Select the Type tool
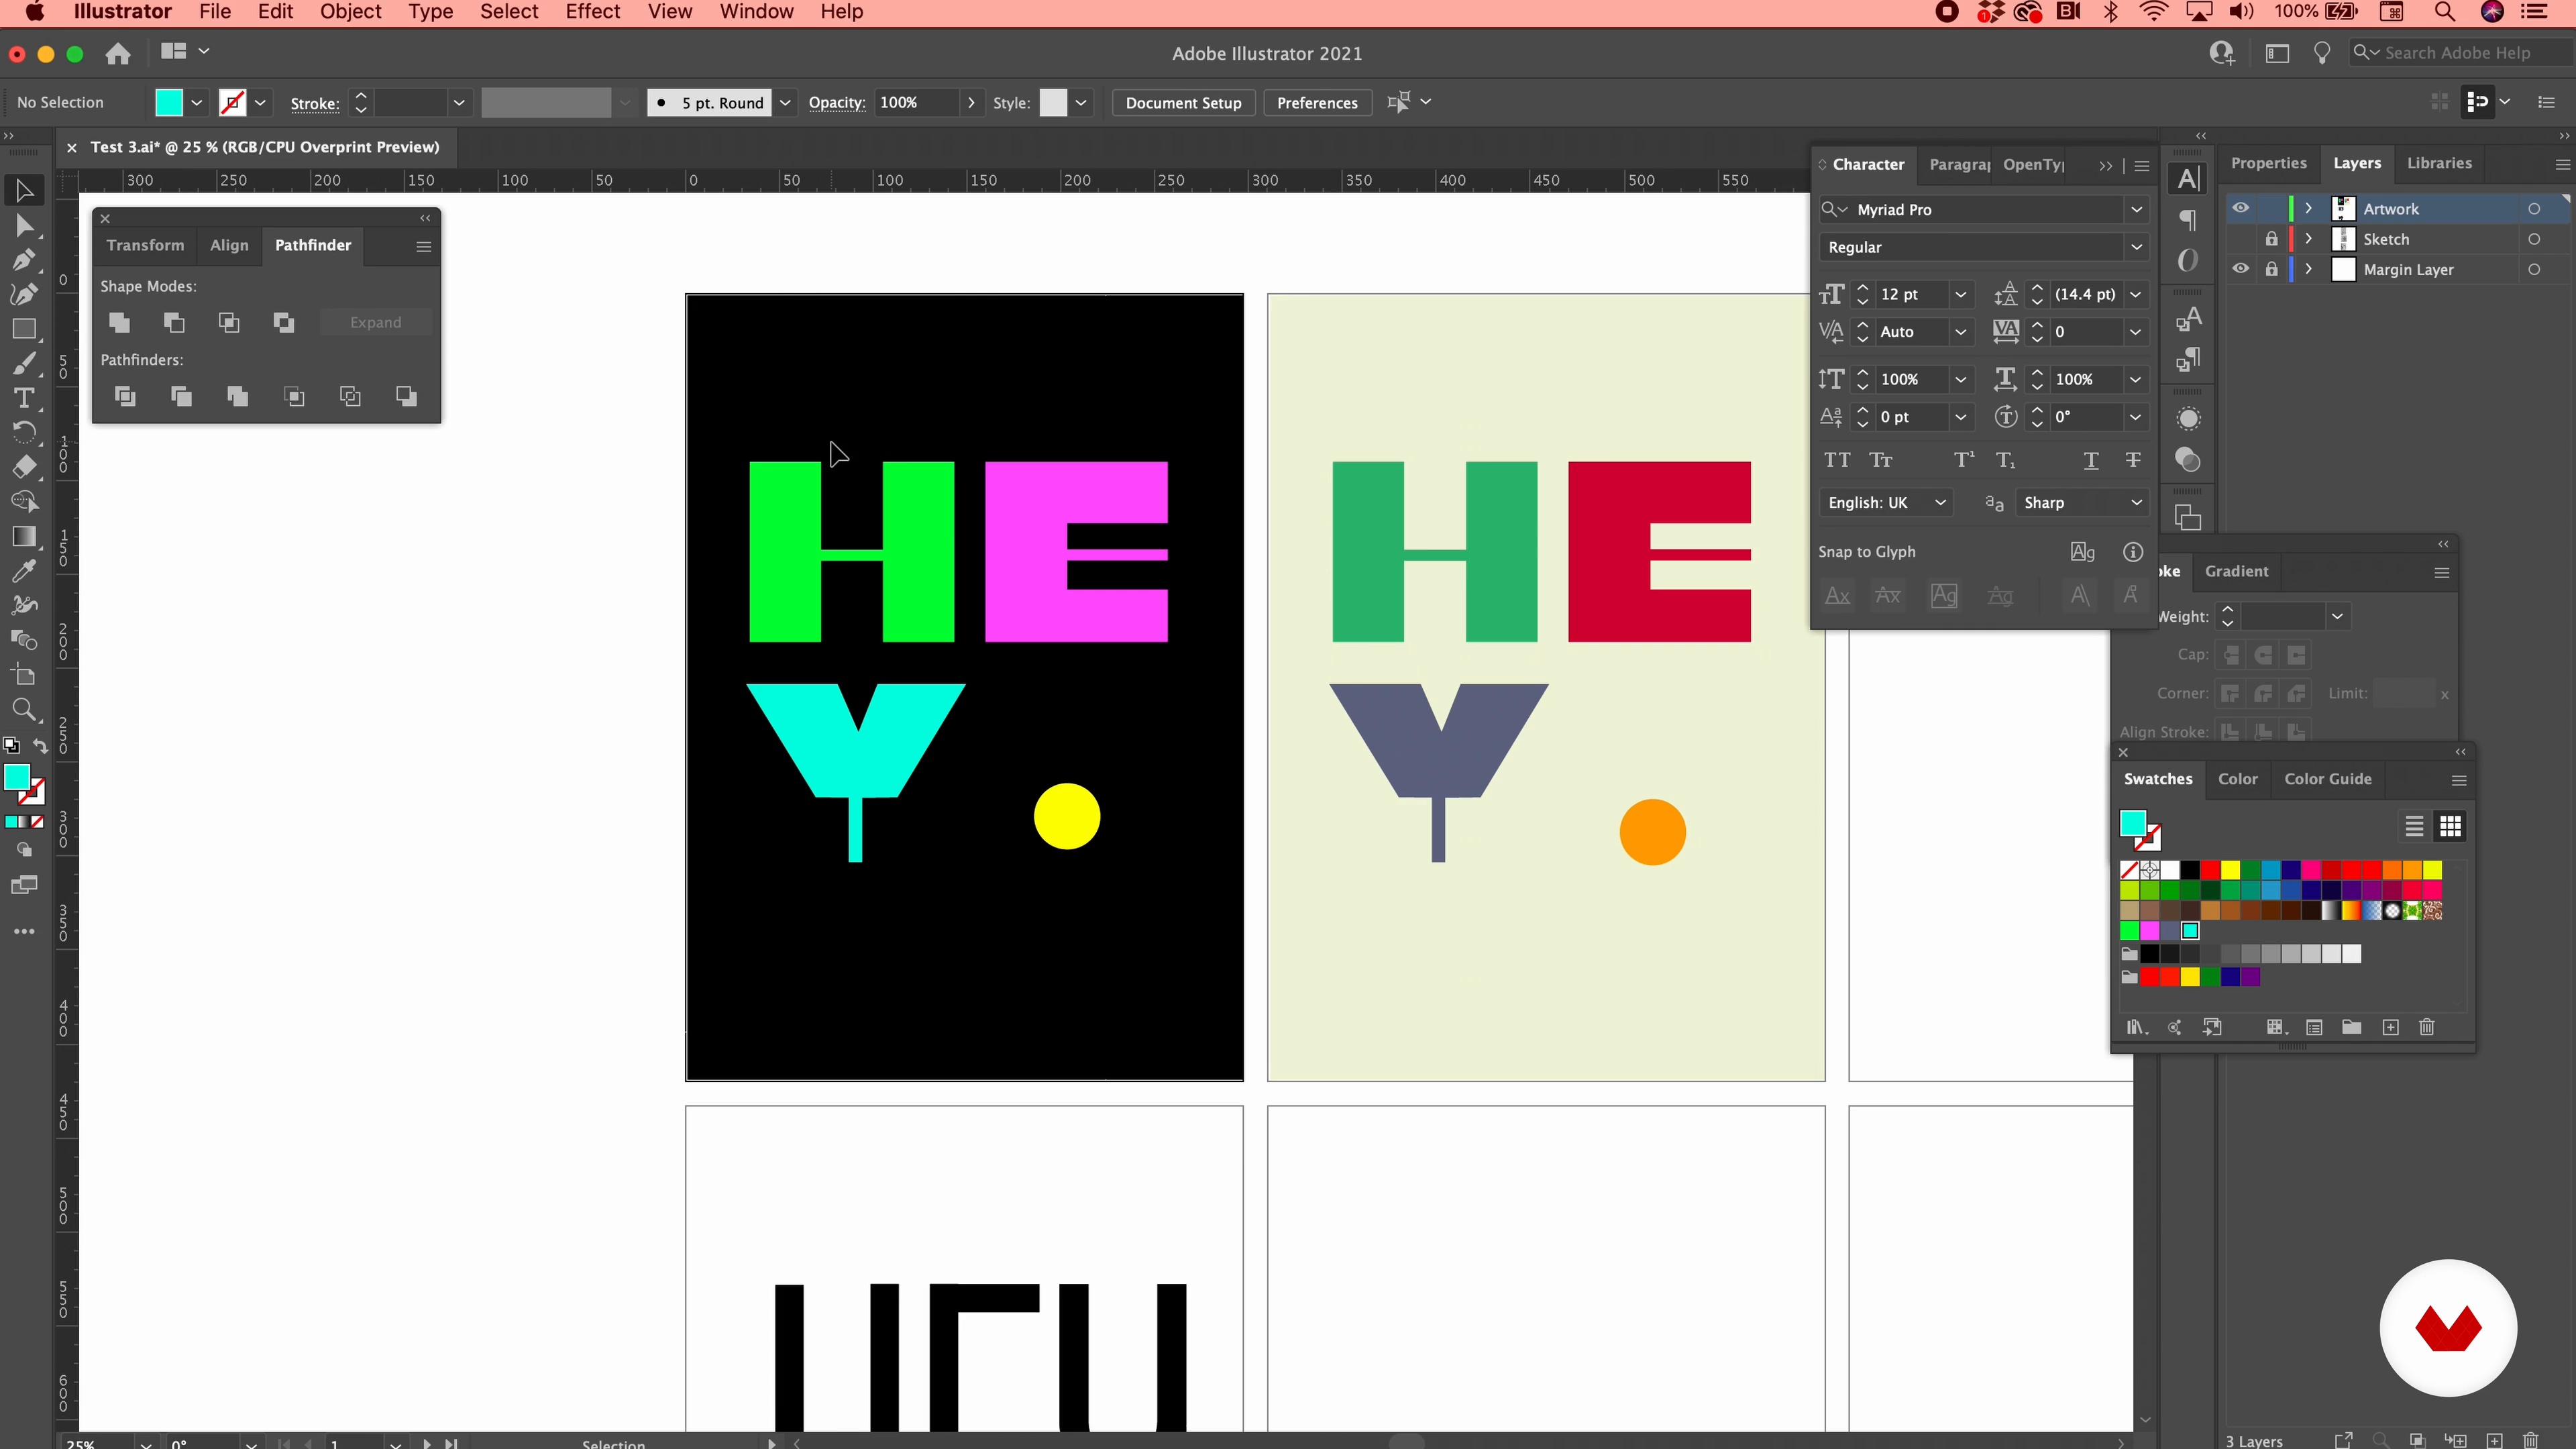Image resolution: width=2576 pixels, height=1449 pixels. pos(24,398)
